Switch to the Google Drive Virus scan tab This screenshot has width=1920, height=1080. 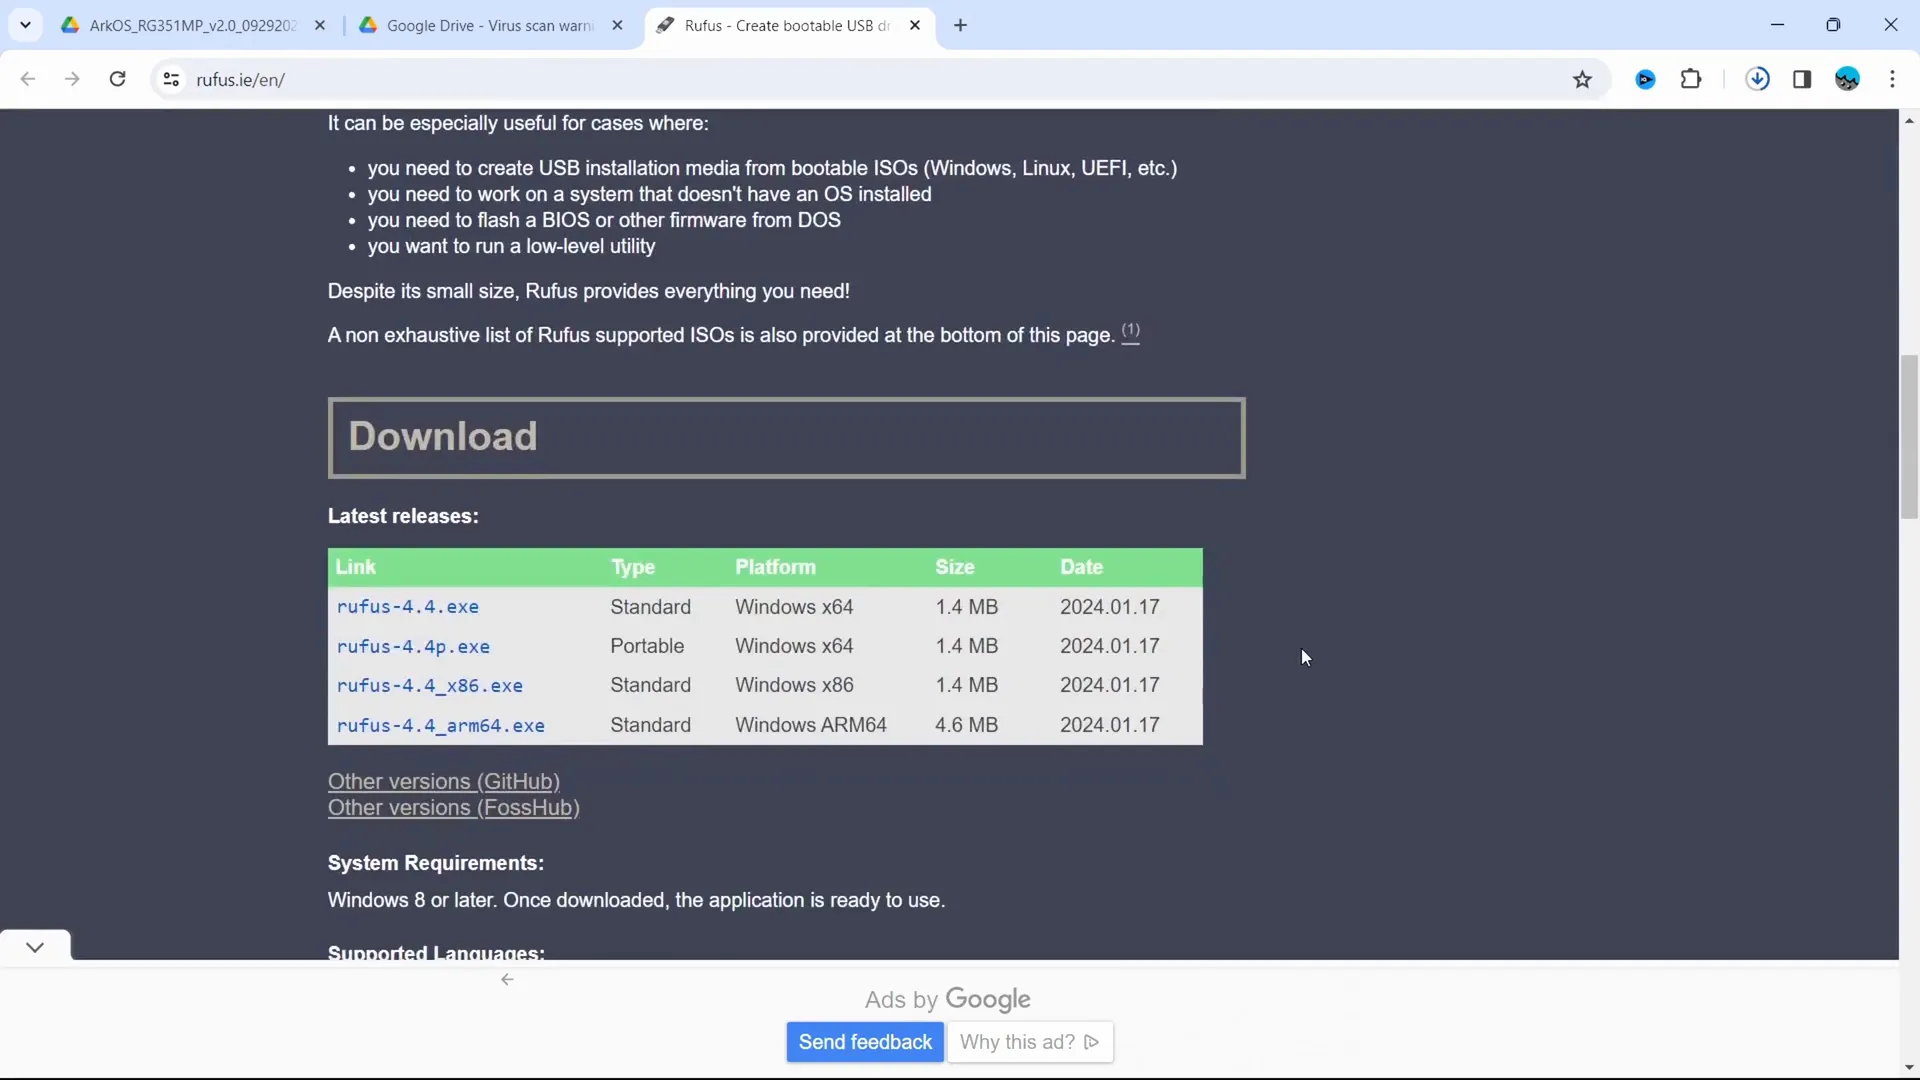tap(490, 25)
